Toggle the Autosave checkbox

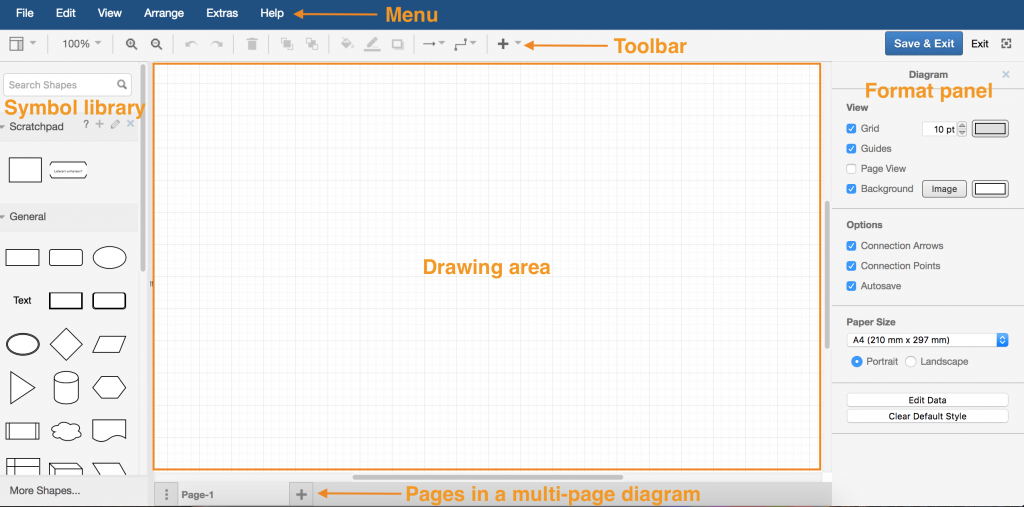(851, 286)
